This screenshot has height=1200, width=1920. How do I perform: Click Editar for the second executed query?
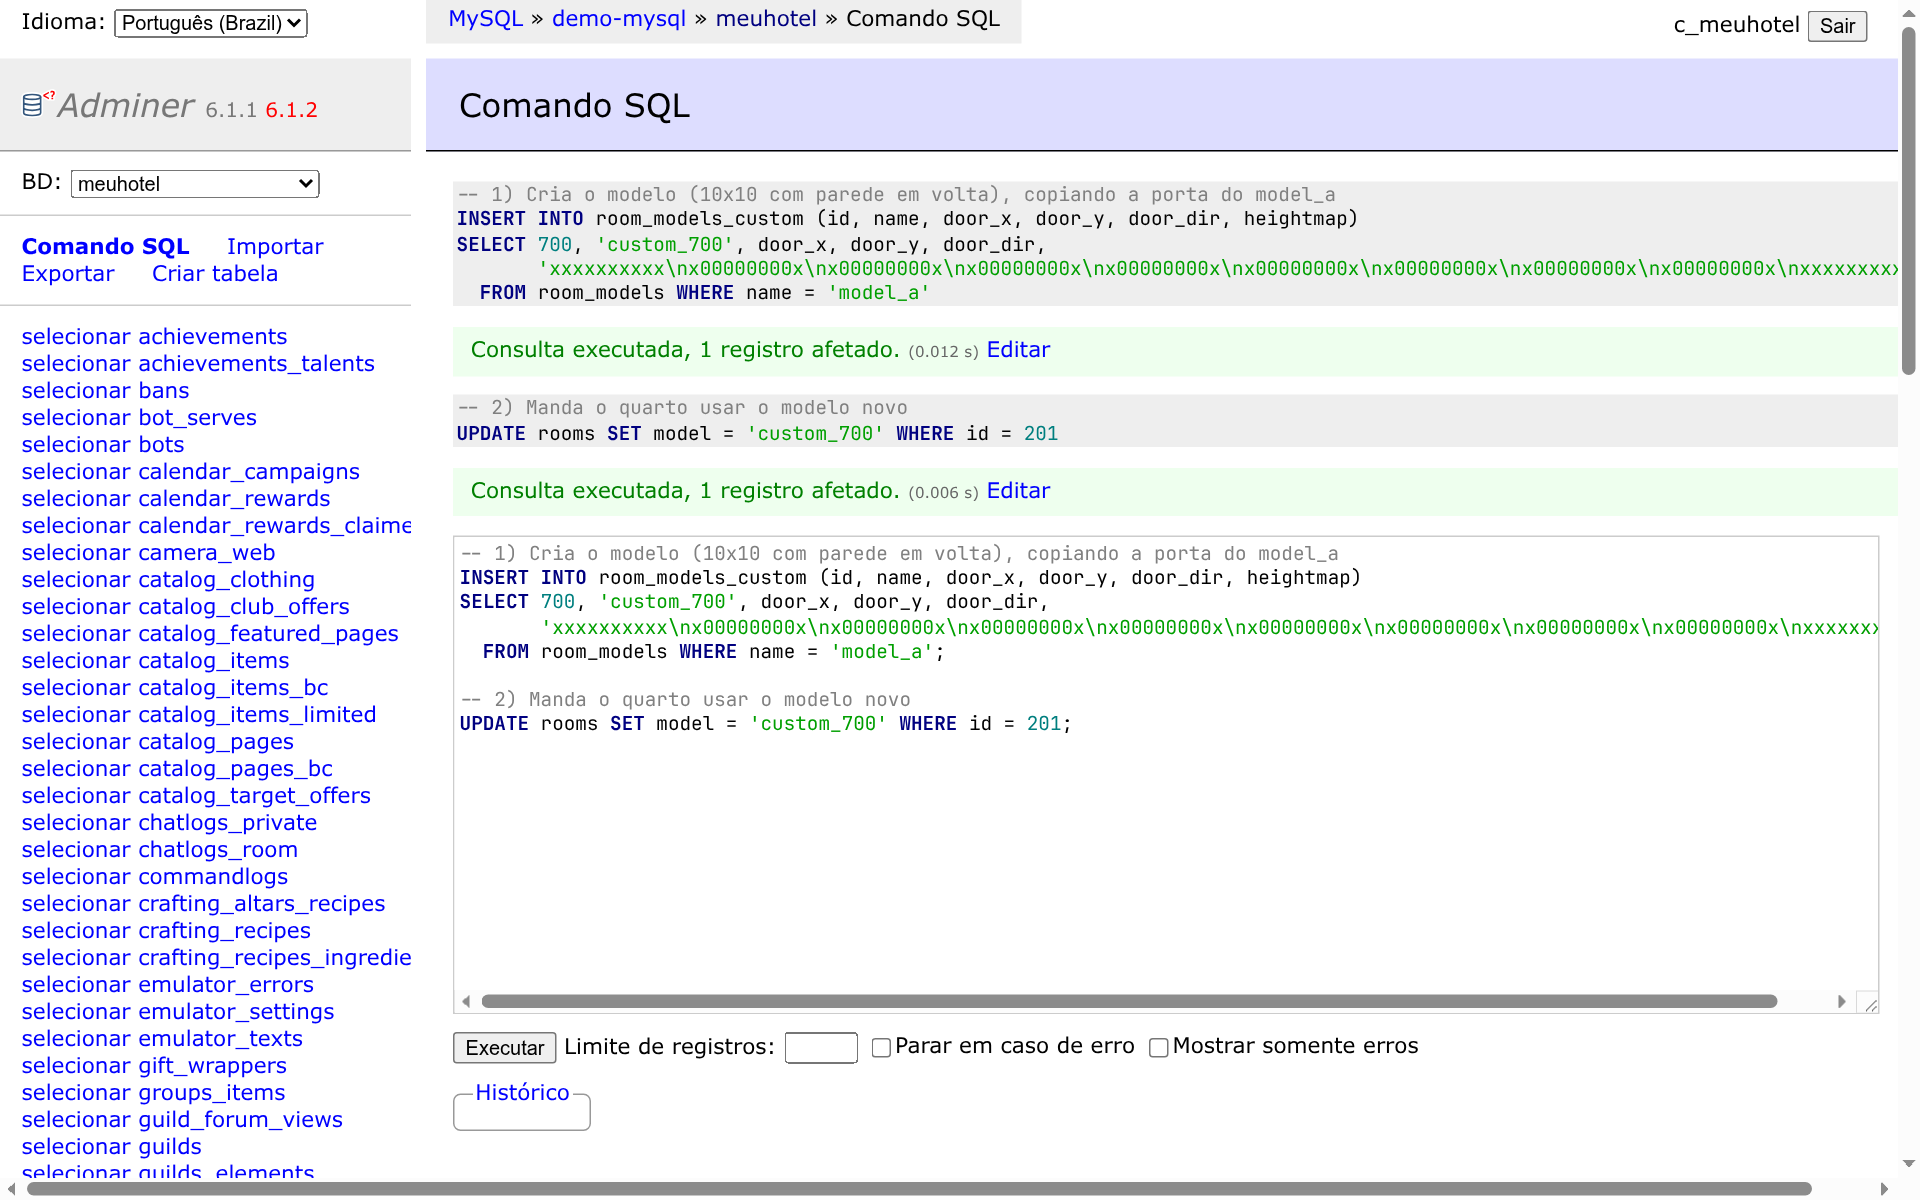tap(1018, 491)
